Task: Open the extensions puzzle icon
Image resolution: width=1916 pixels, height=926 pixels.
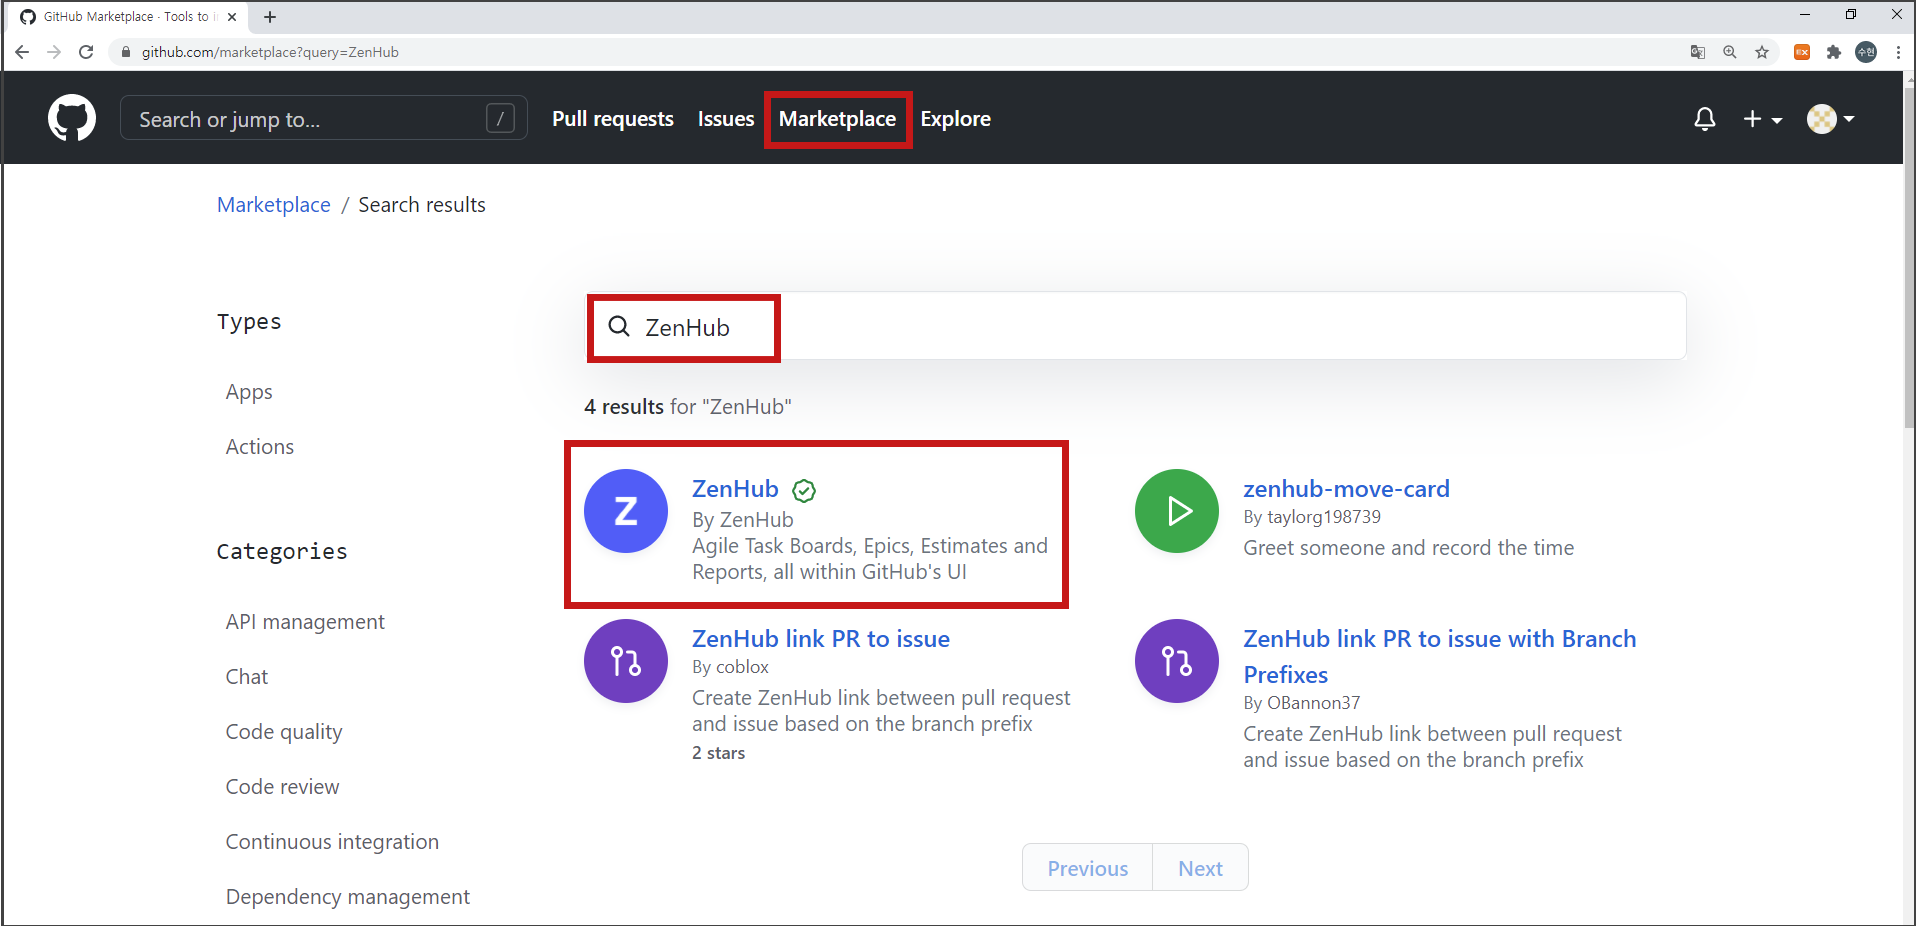Action: 1834,52
